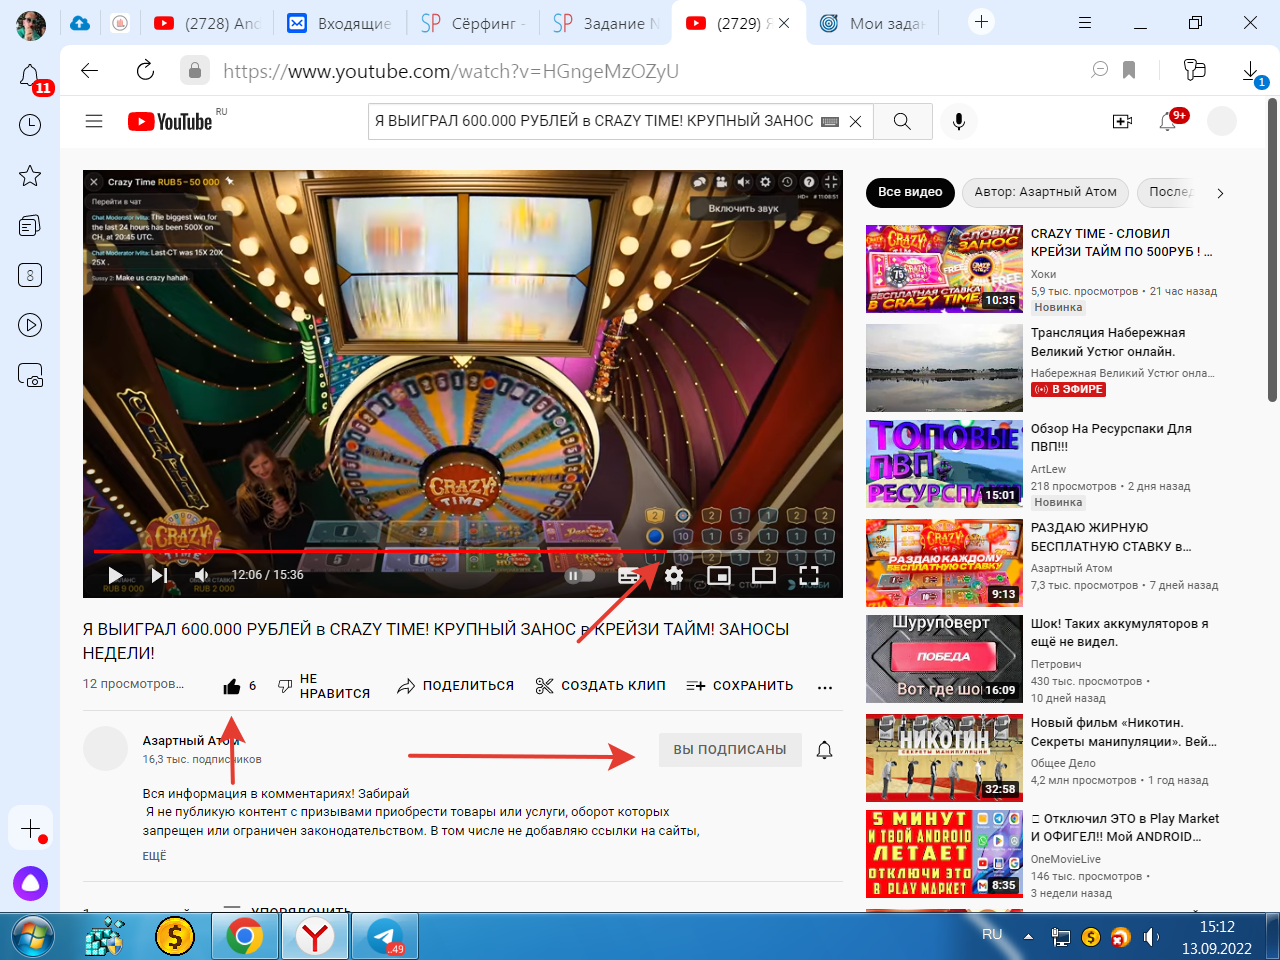Image resolution: width=1280 pixels, height=960 pixels.
Task: Open Google Chrome from taskbar
Action: (245, 937)
